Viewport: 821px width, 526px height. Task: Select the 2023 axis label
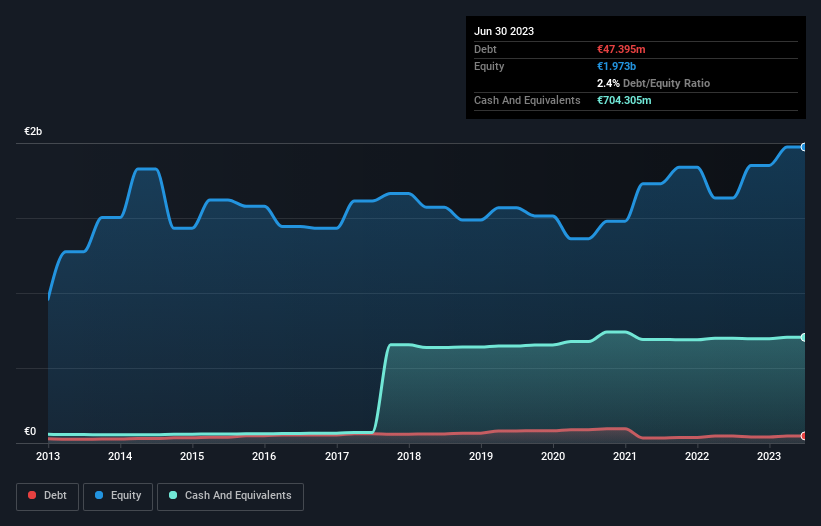coord(769,456)
